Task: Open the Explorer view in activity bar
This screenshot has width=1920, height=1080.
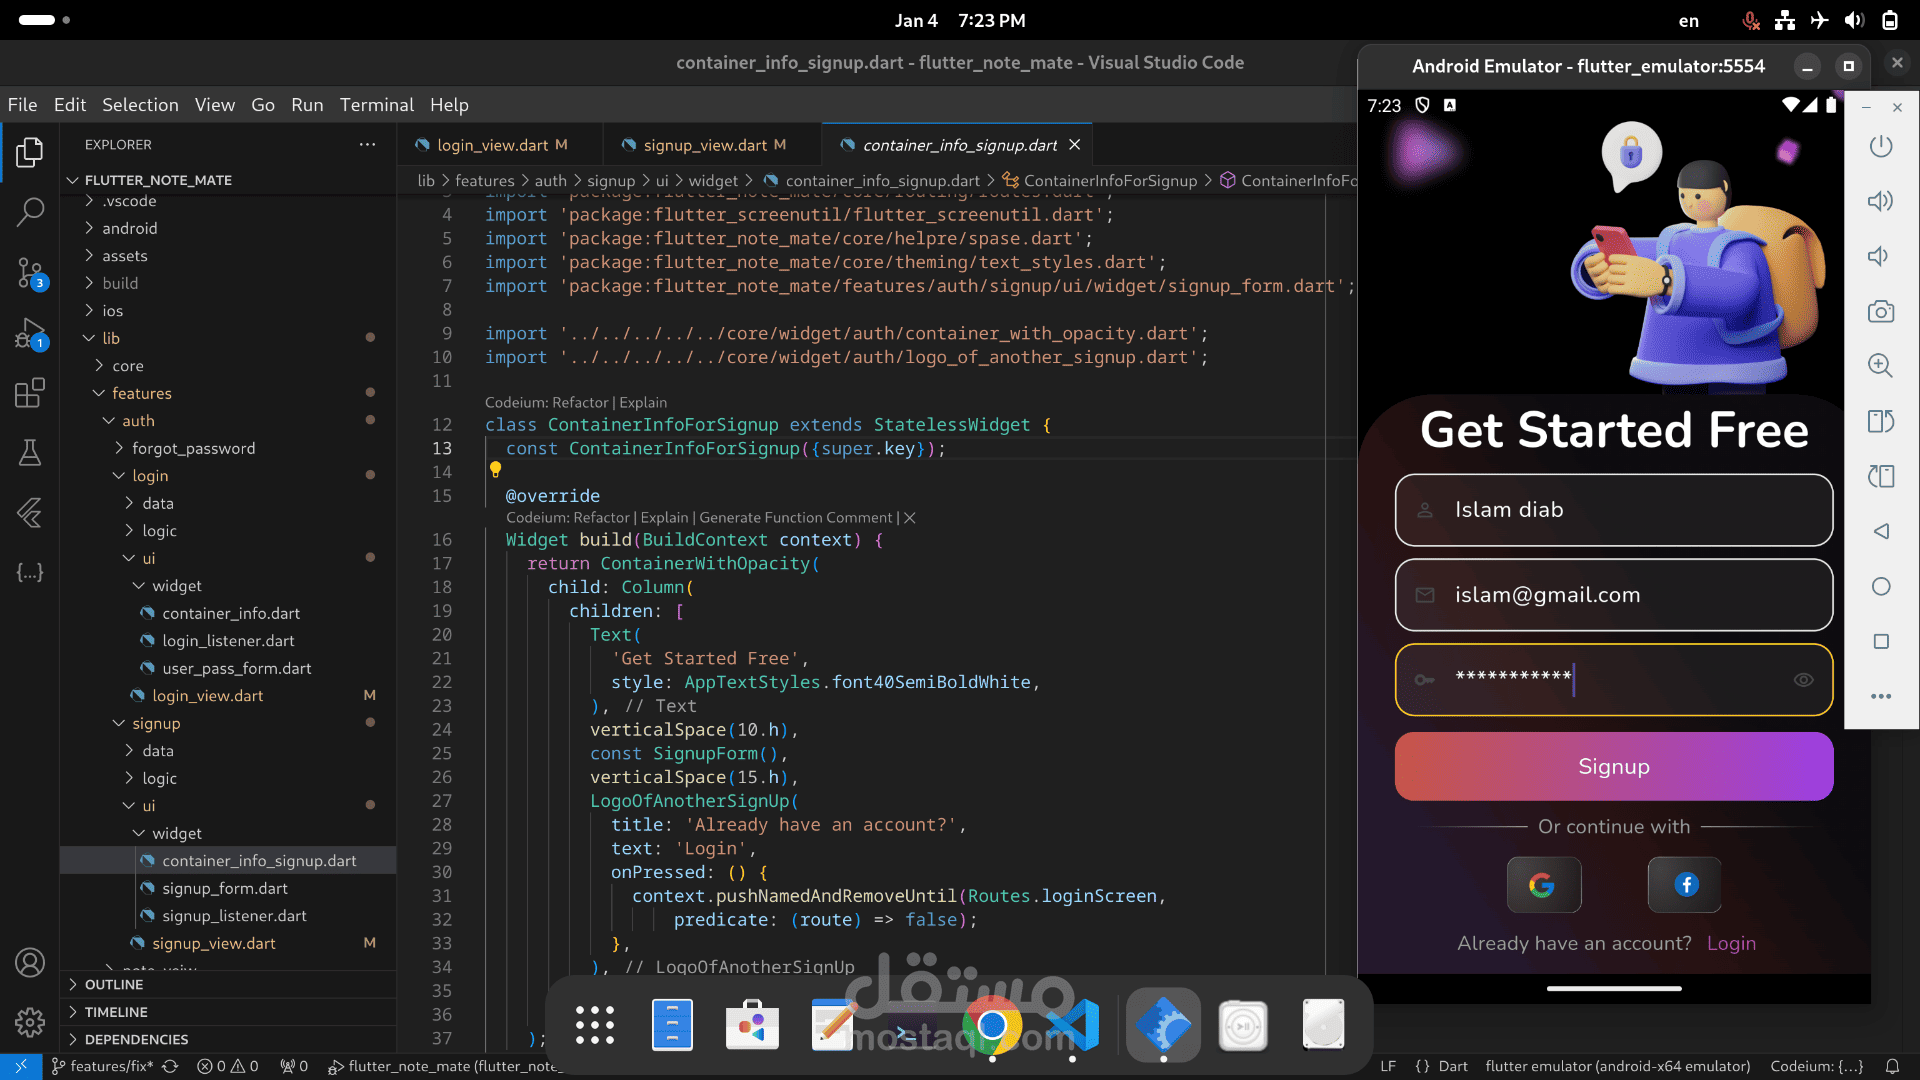Action: (x=30, y=152)
